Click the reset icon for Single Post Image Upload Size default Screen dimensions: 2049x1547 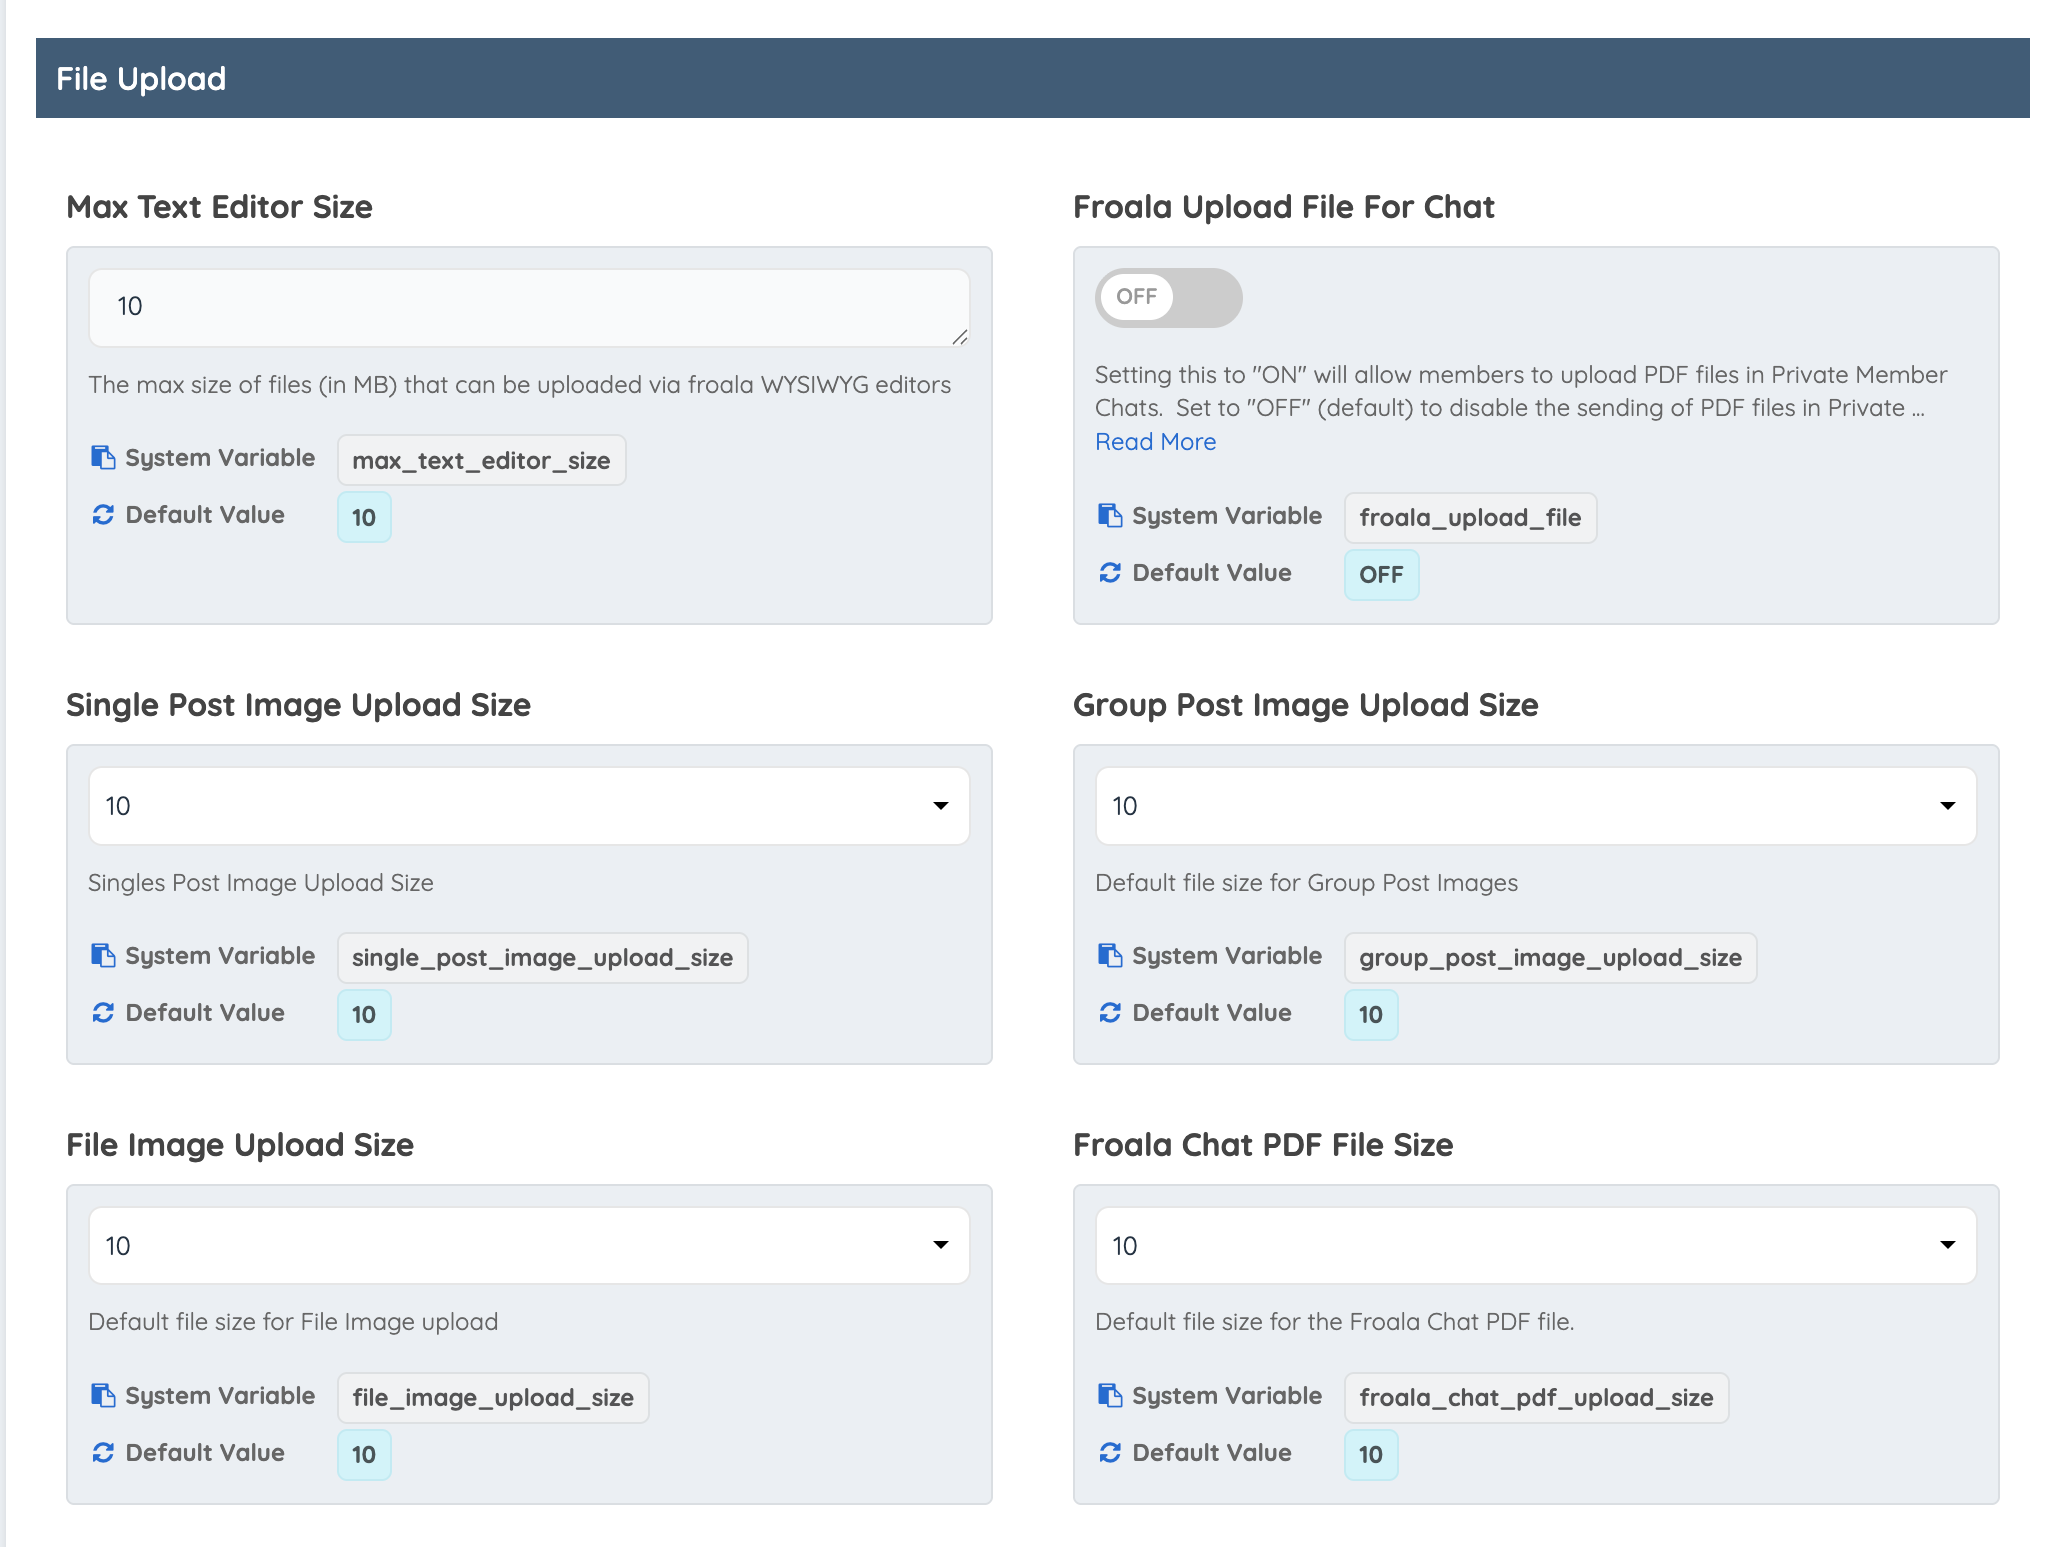[103, 1013]
